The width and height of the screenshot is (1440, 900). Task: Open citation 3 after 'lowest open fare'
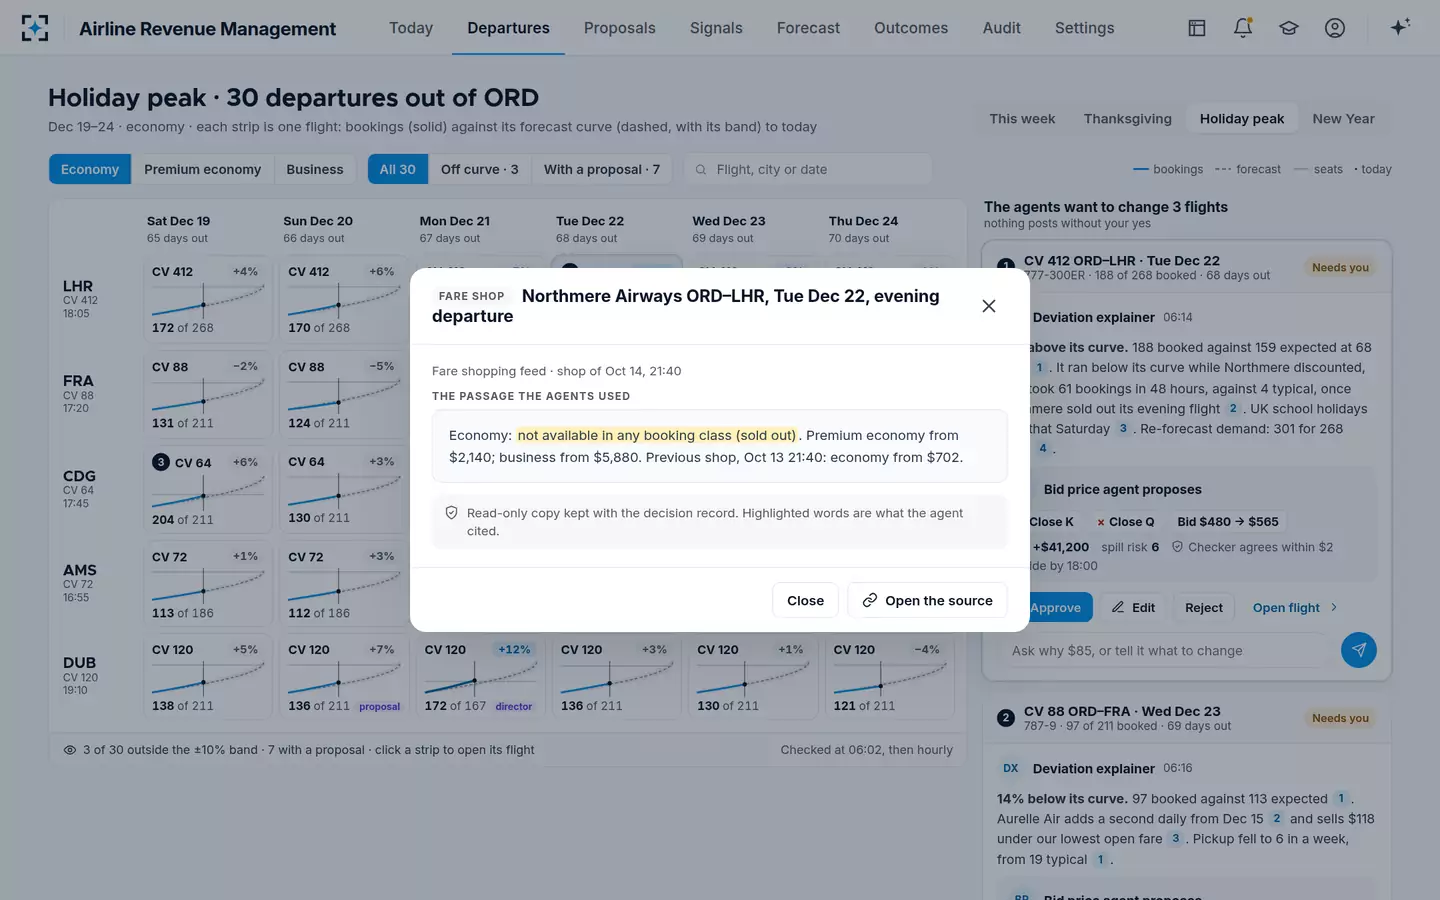tap(1175, 838)
